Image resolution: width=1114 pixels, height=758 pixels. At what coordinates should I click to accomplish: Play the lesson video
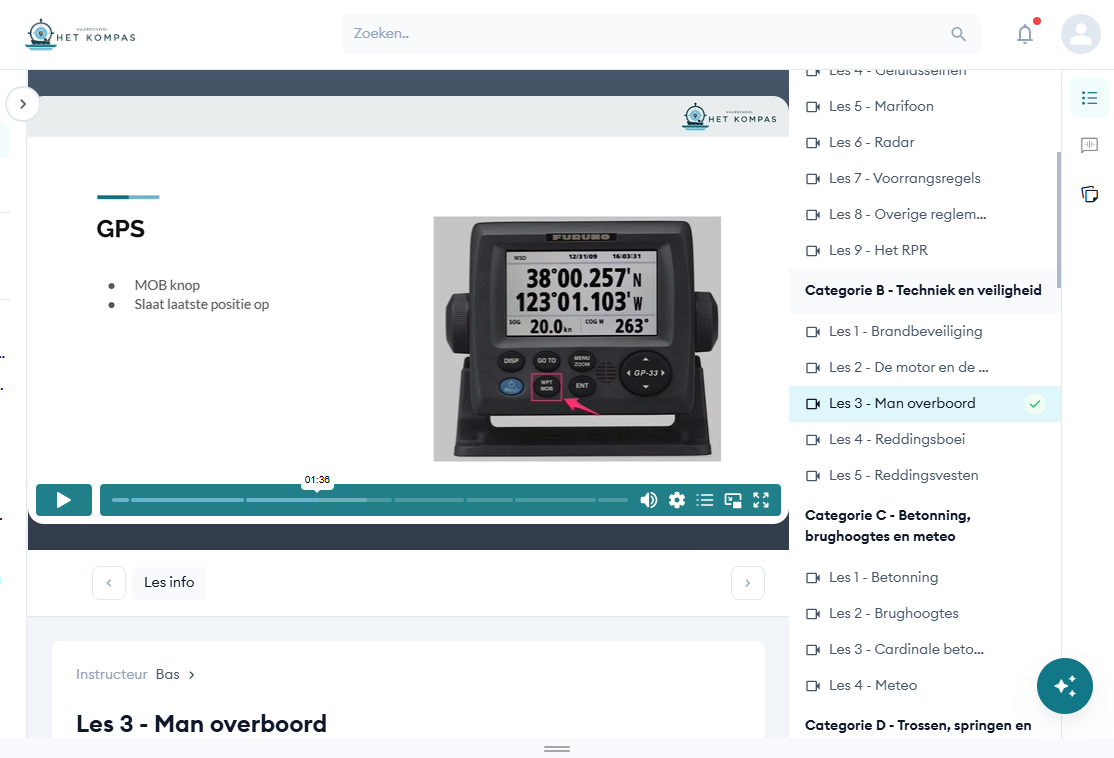[64, 500]
